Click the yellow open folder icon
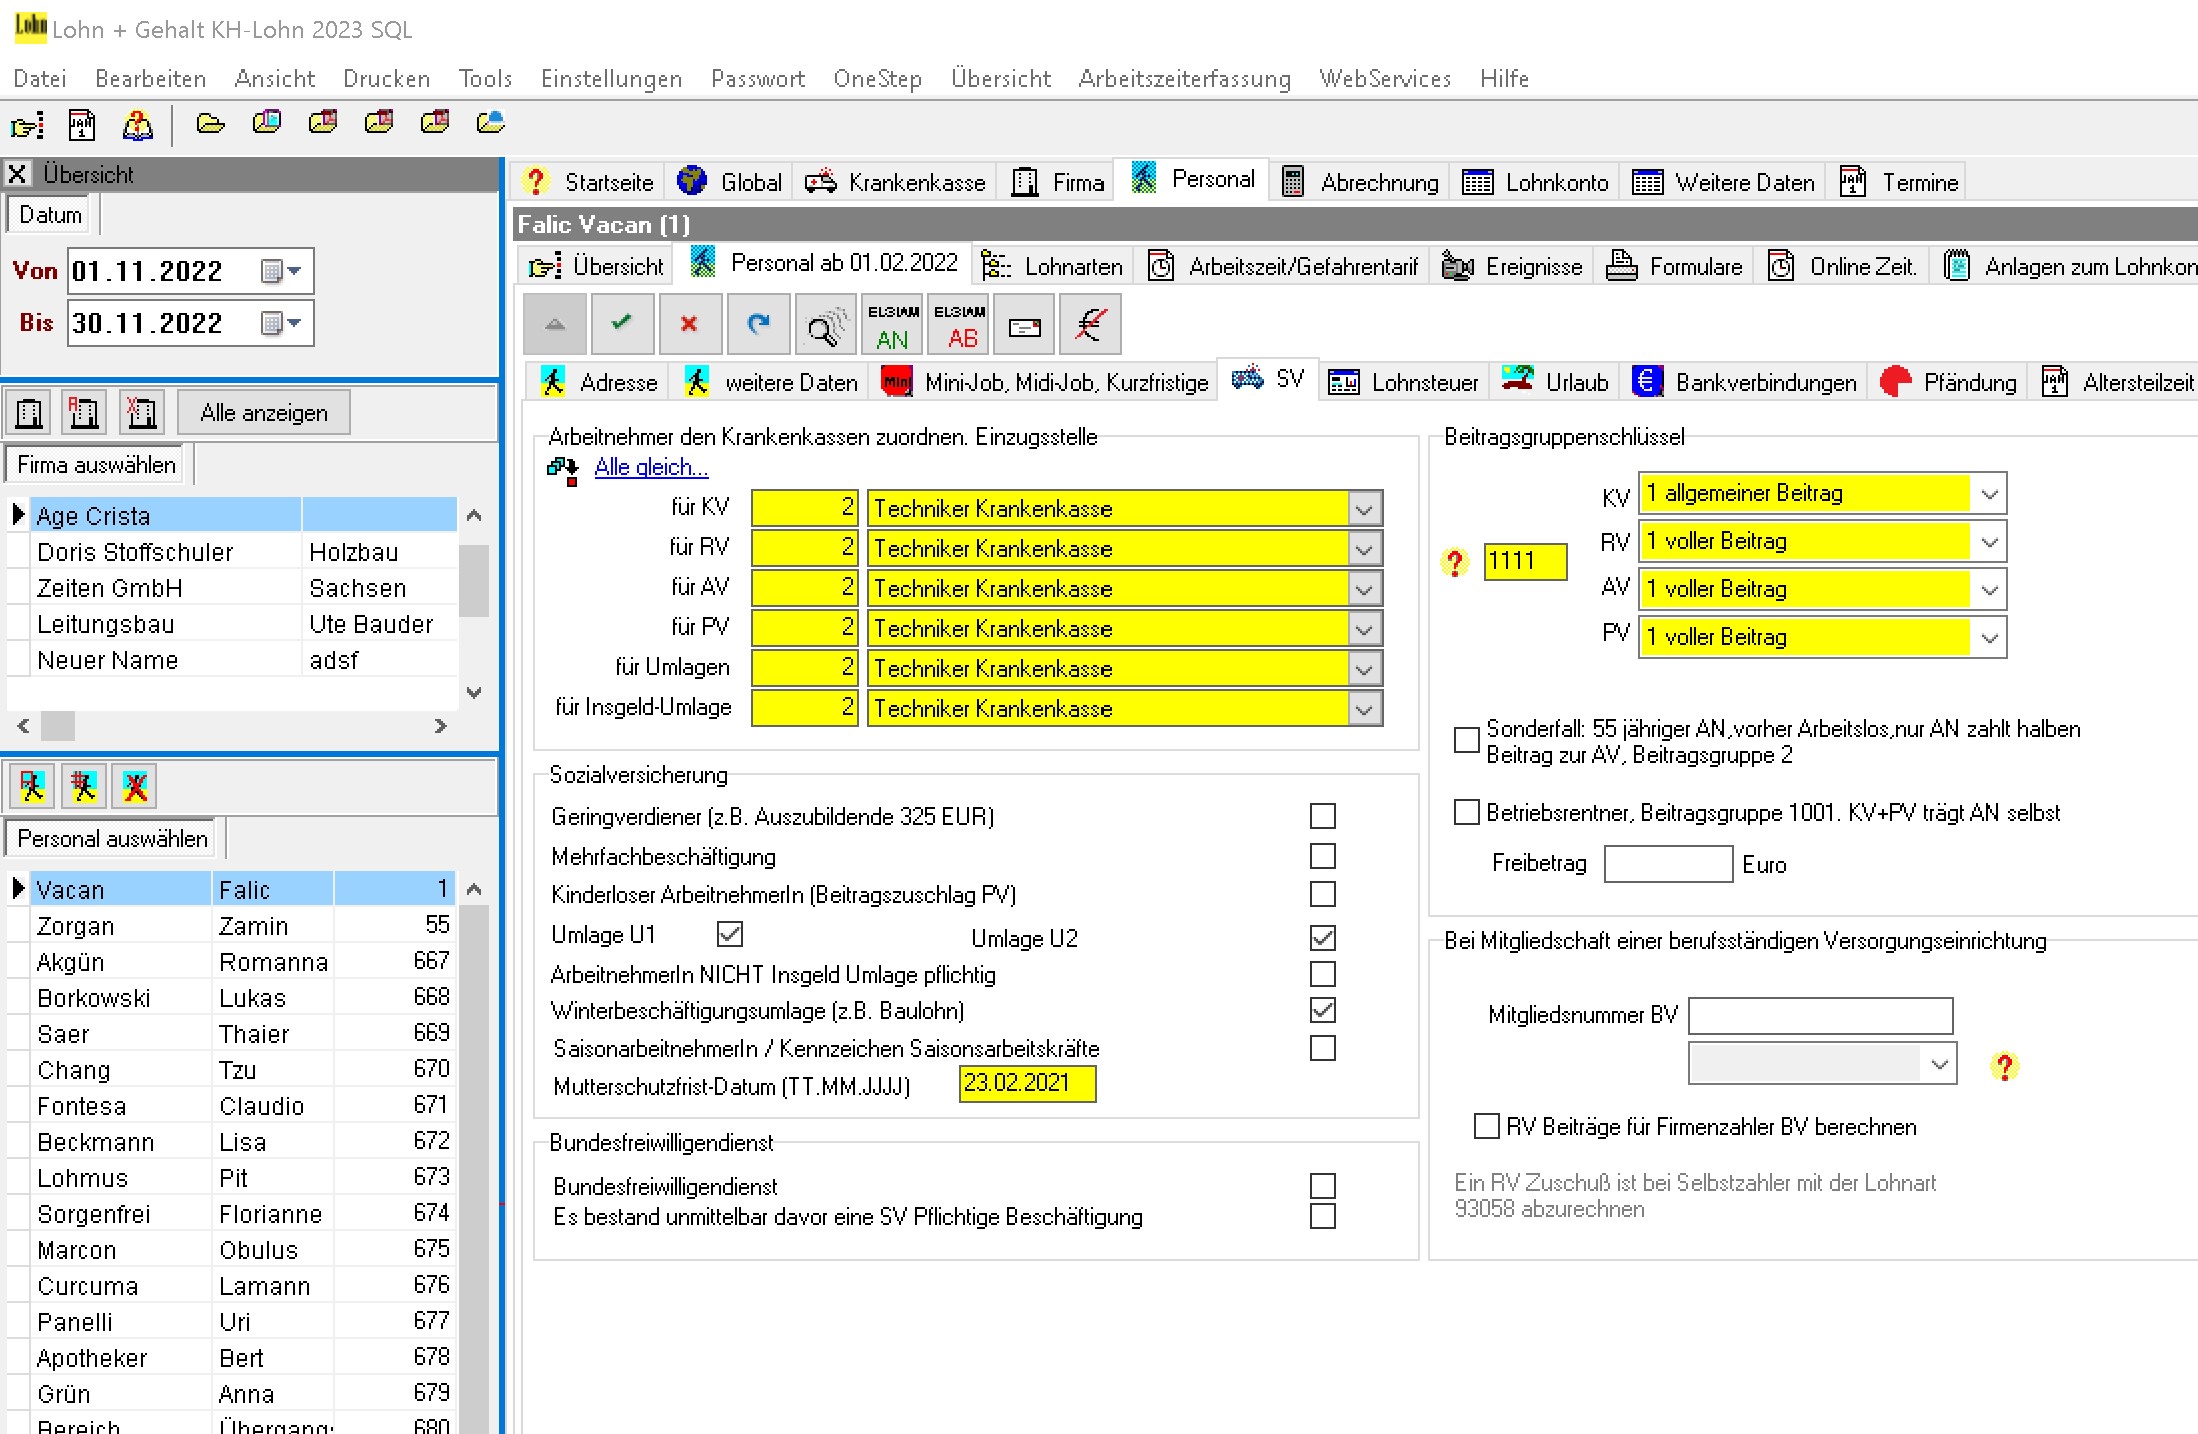Screen dimensions: 2198x1434 click(x=210, y=124)
